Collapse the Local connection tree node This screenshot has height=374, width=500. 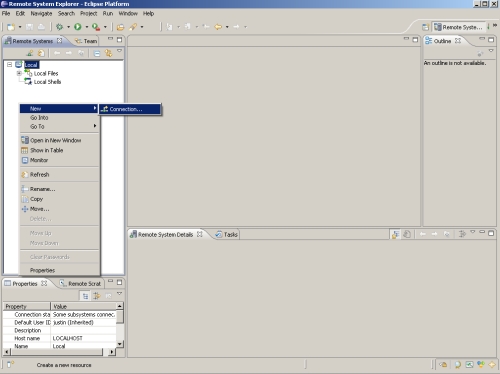tap(10, 65)
